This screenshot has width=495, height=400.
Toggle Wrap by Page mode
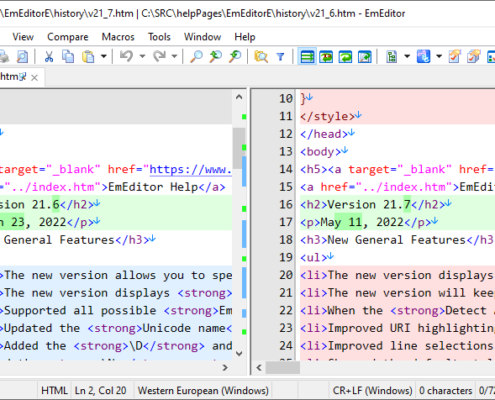(x=365, y=56)
